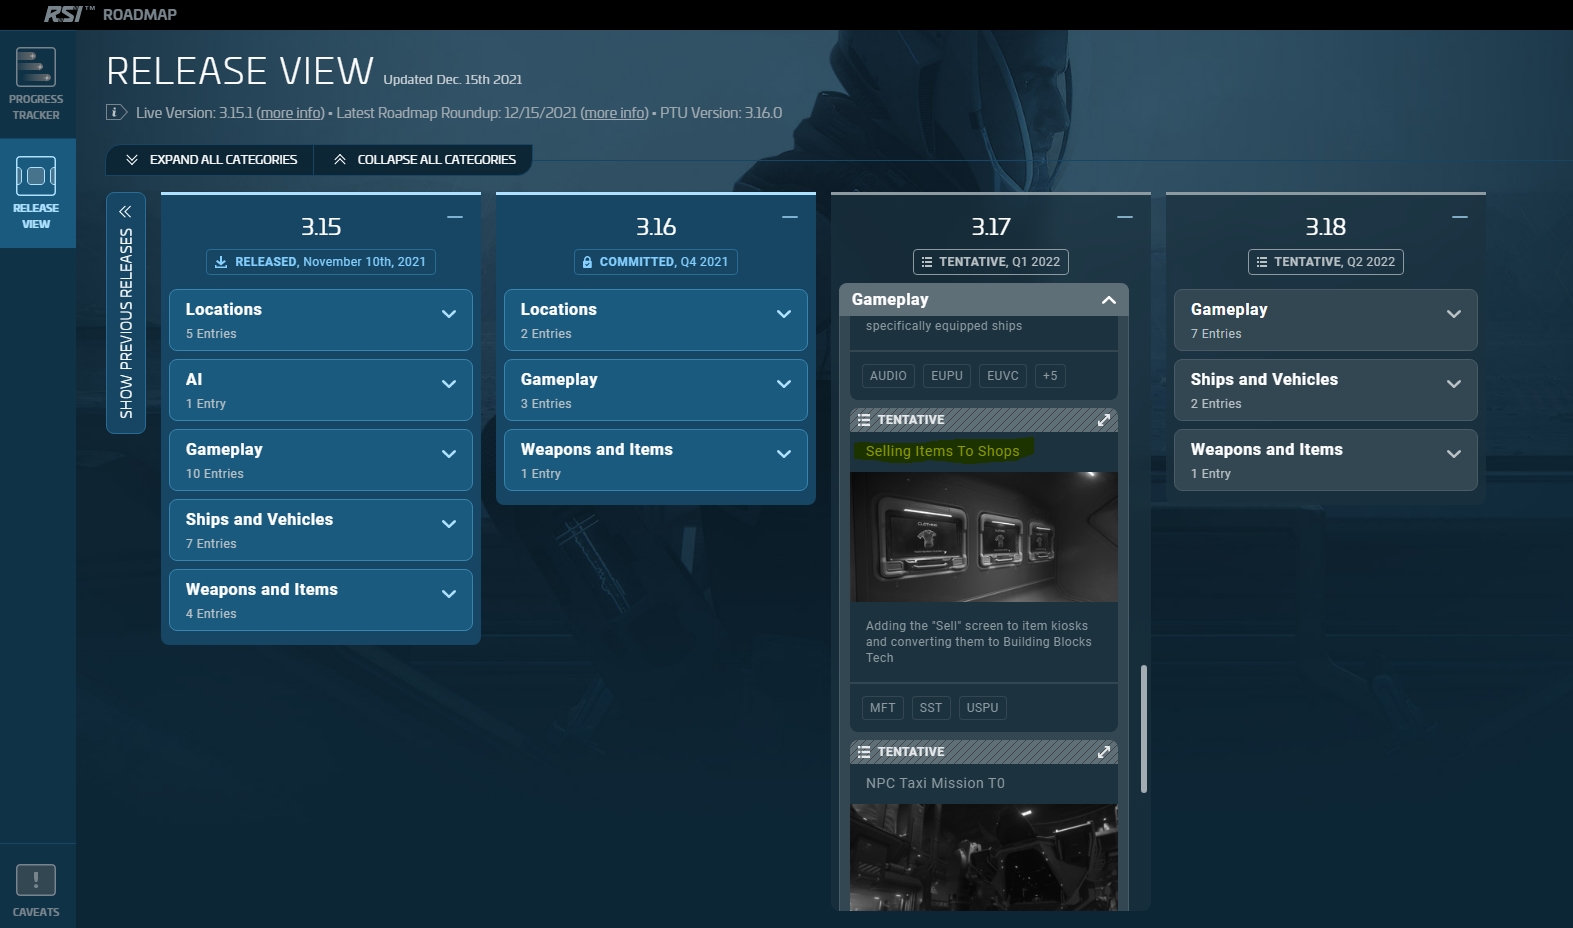Screen dimensions: 1573x928
Task: Show previous releases panel
Action: (x=126, y=312)
